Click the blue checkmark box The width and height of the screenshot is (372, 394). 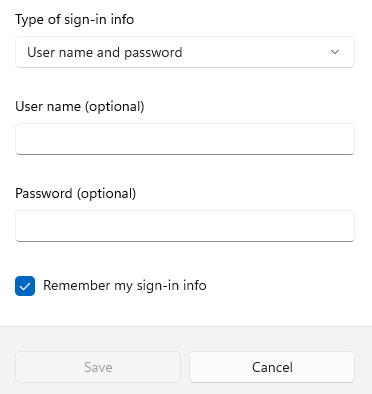(25, 286)
